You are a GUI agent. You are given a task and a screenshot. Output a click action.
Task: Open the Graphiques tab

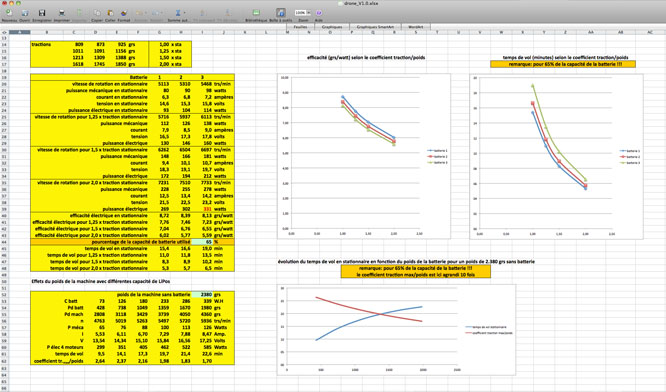click(332, 27)
